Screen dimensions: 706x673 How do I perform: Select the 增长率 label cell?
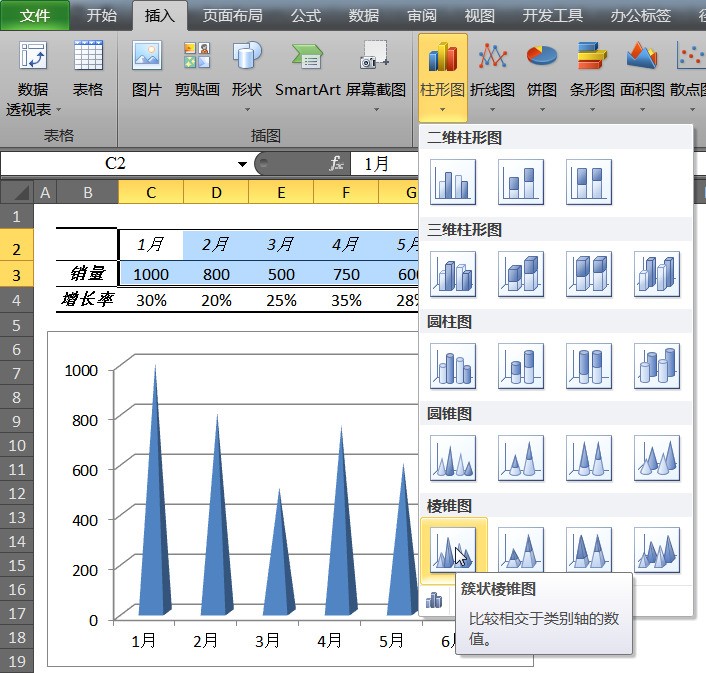click(87, 299)
